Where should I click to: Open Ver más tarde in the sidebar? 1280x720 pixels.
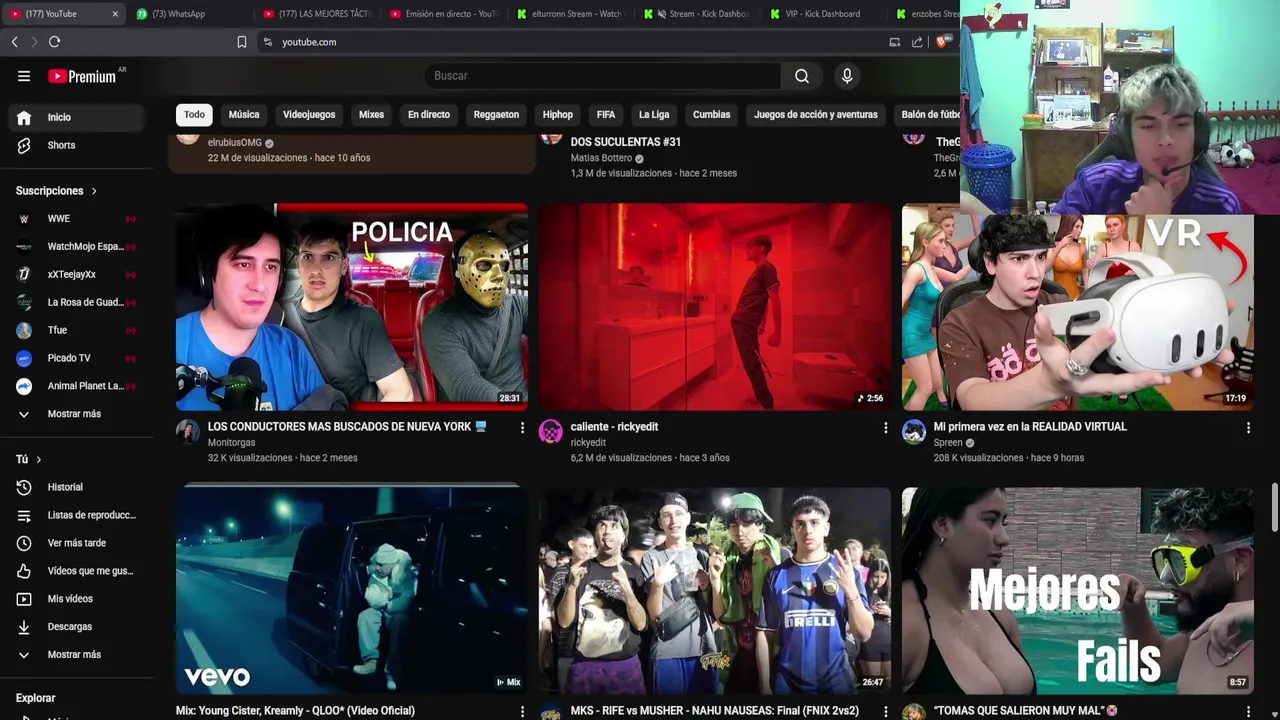coord(76,543)
